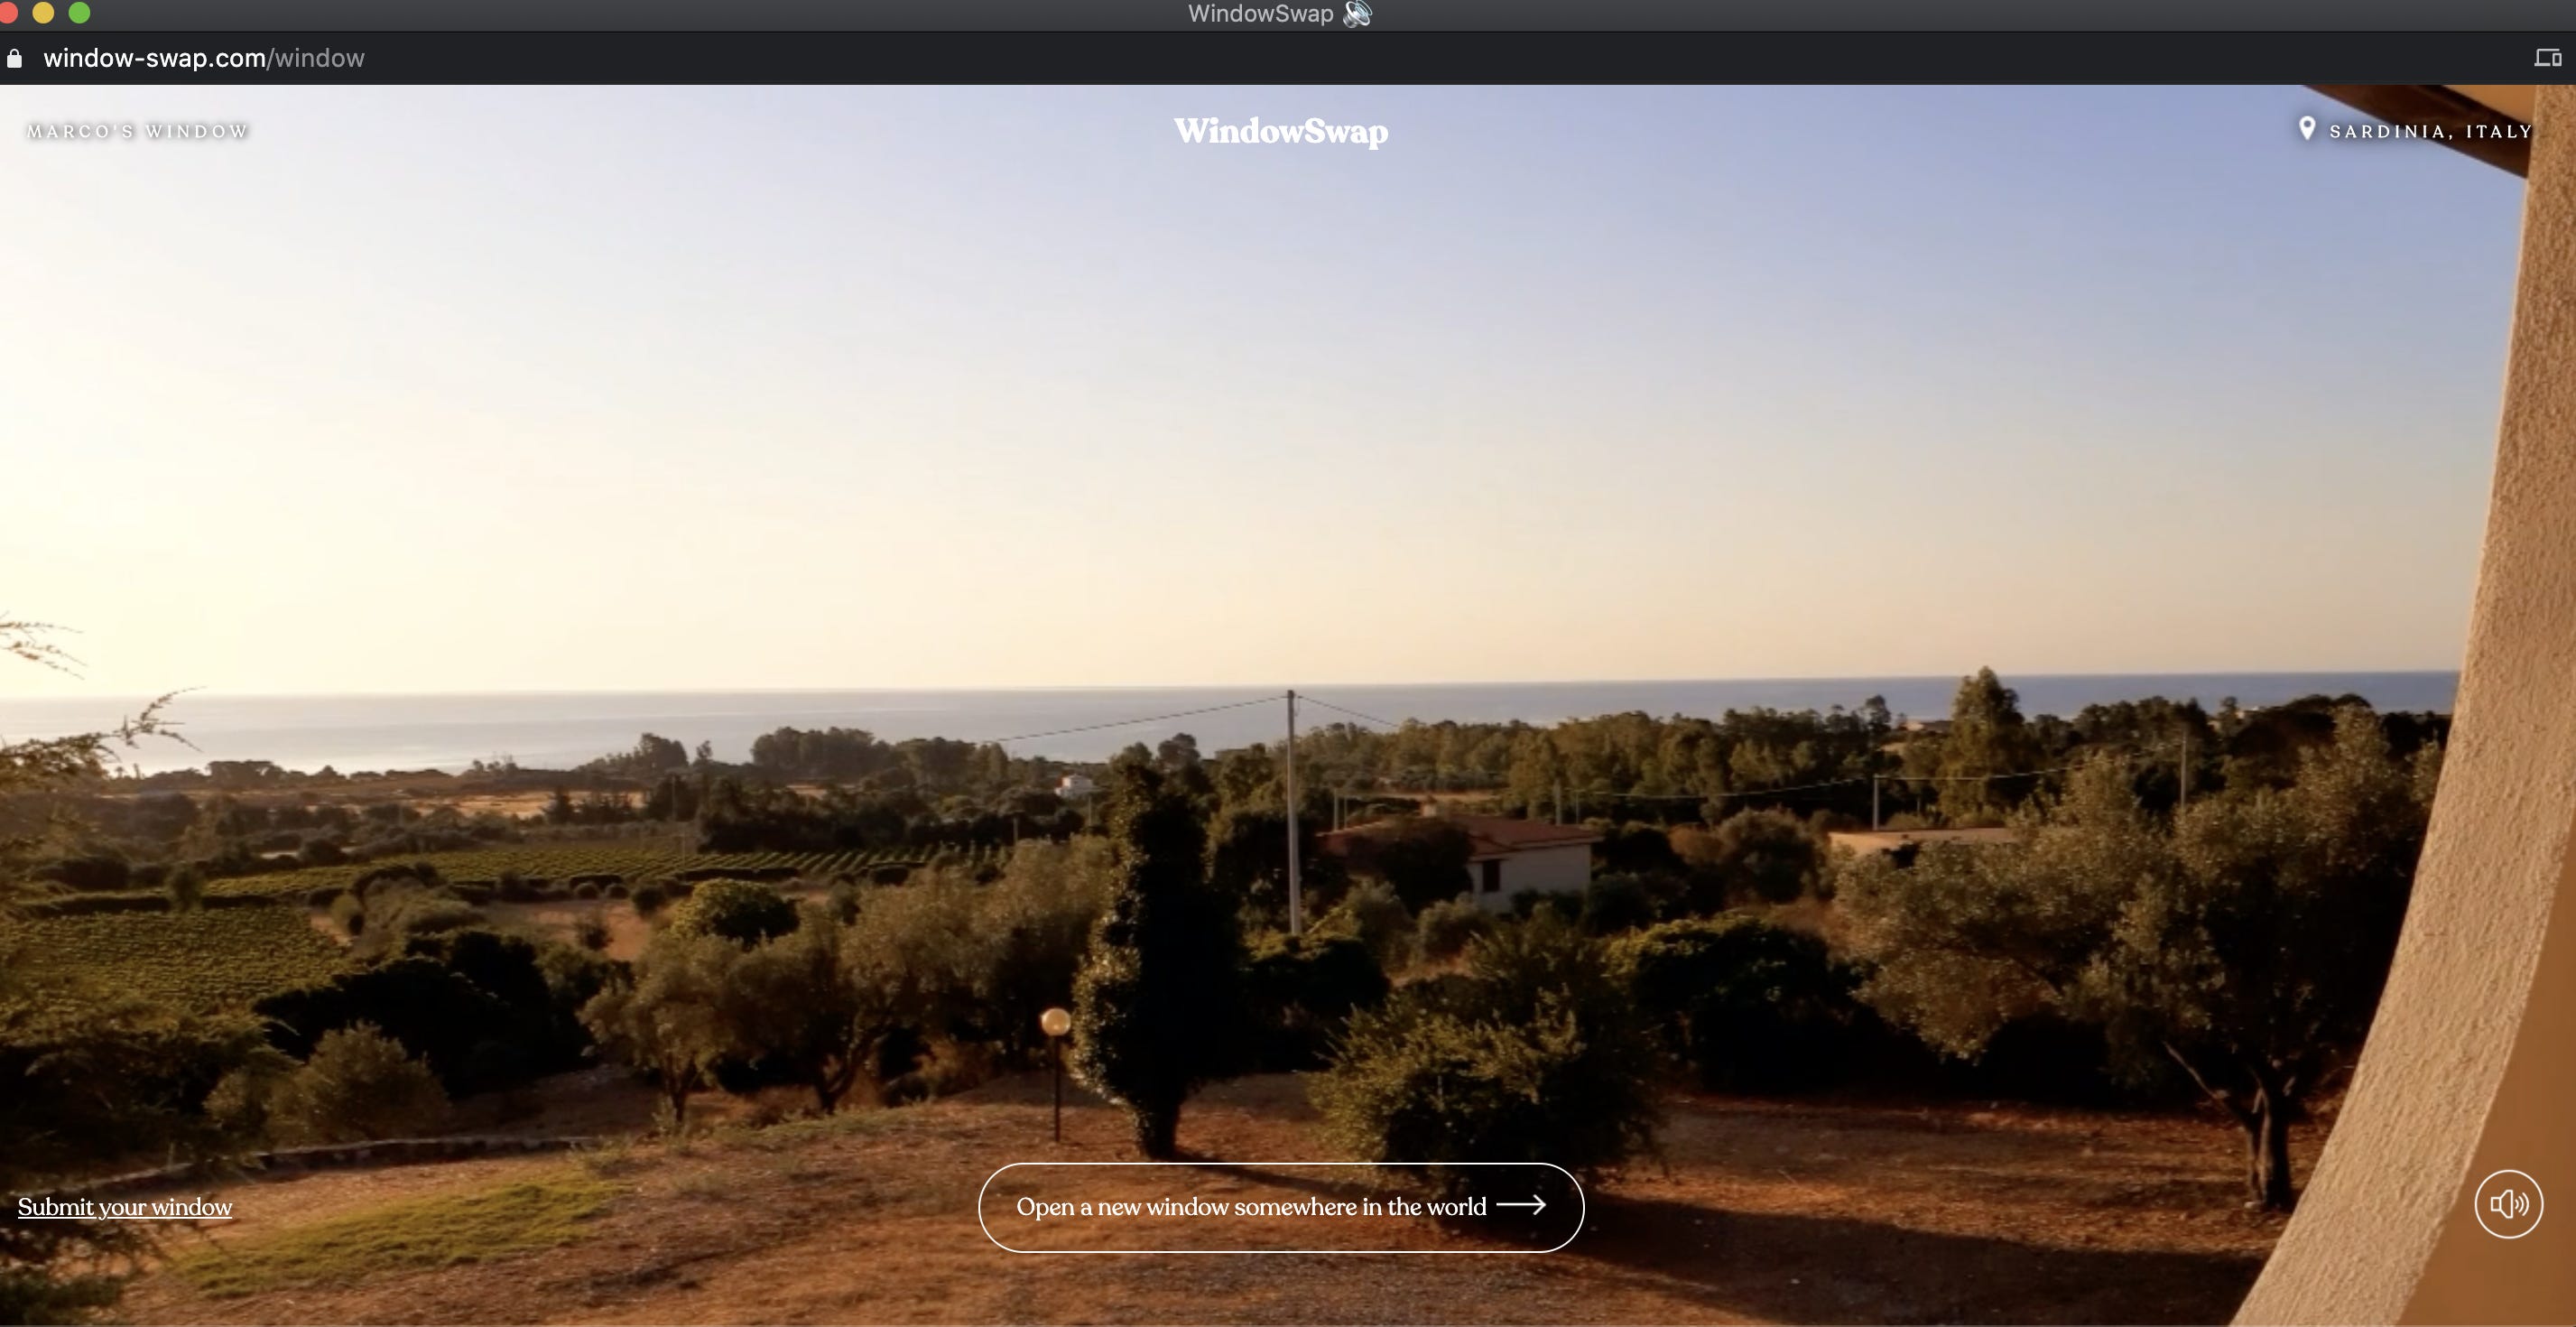Click the "Sardinia, Italy" location text
2576x1327 pixels.
[x=2430, y=131]
